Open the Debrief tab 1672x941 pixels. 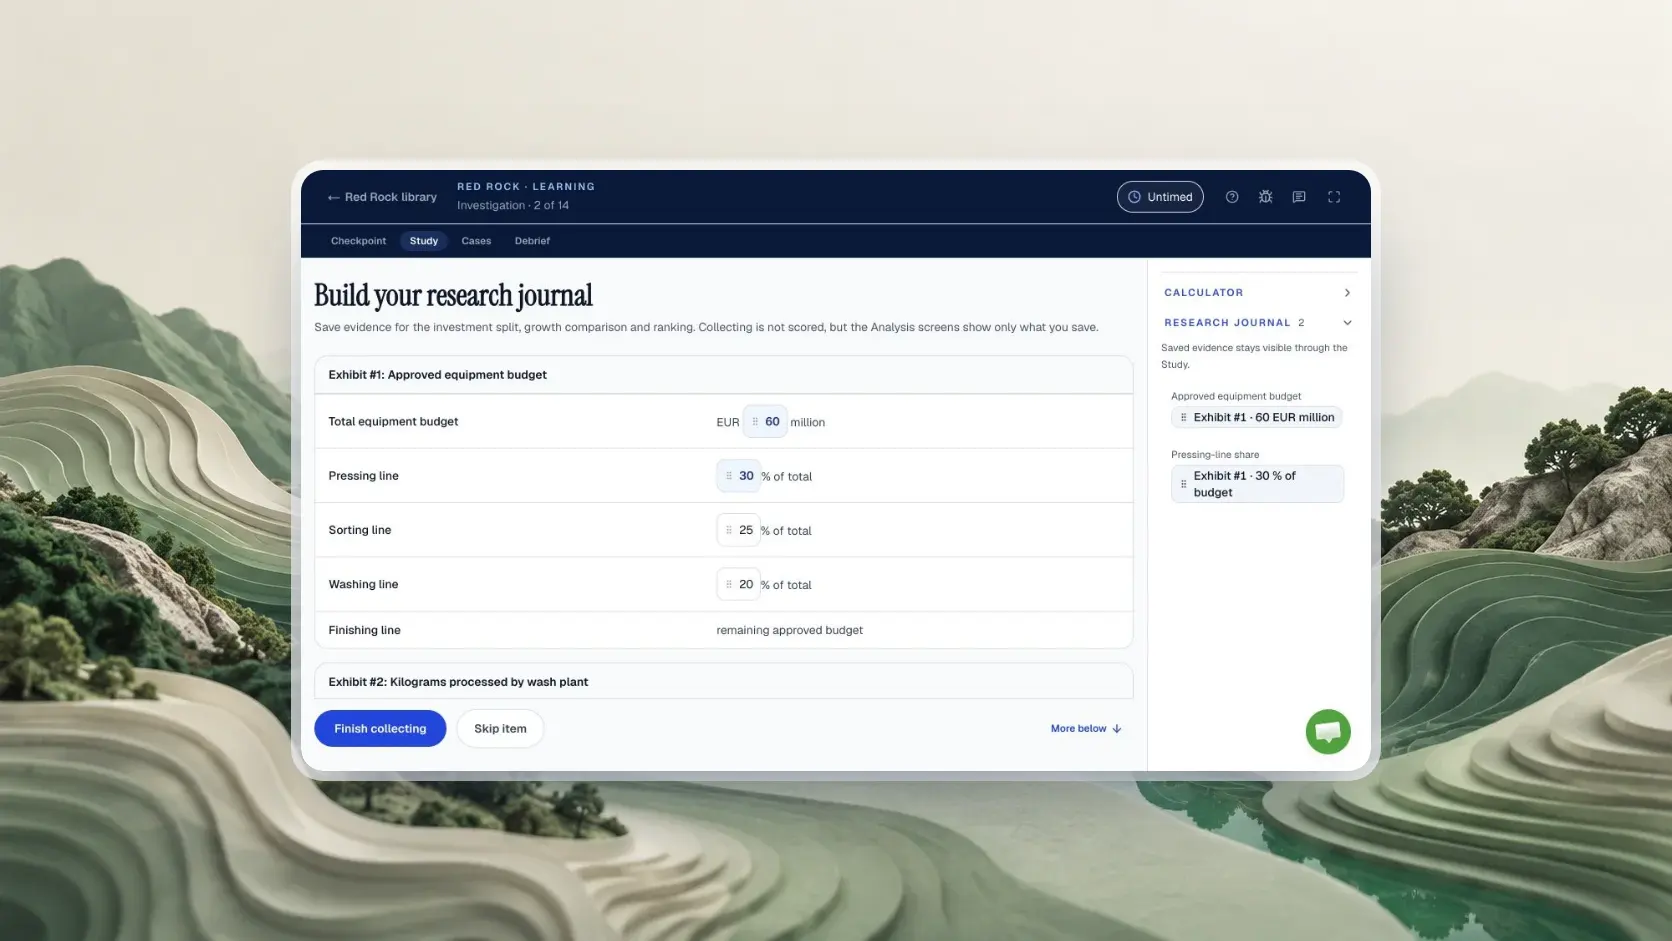(x=532, y=241)
